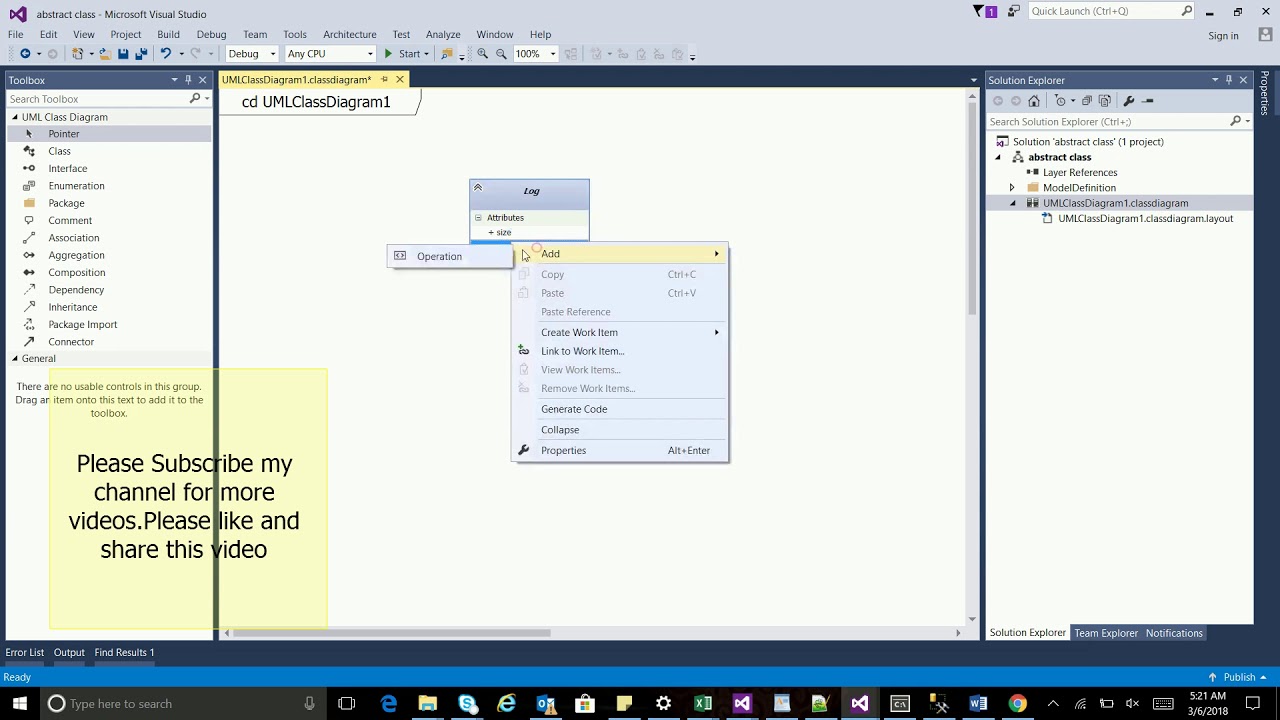1280x720 pixels.
Task: Click the Open File toolbar icon
Action: tap(104, 54)
